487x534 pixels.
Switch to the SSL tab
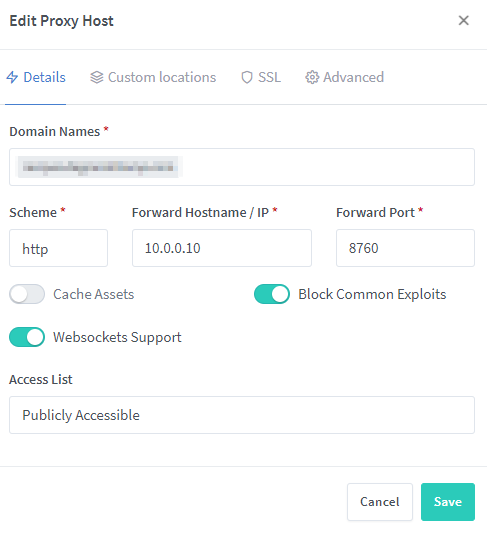coord(261,77)
